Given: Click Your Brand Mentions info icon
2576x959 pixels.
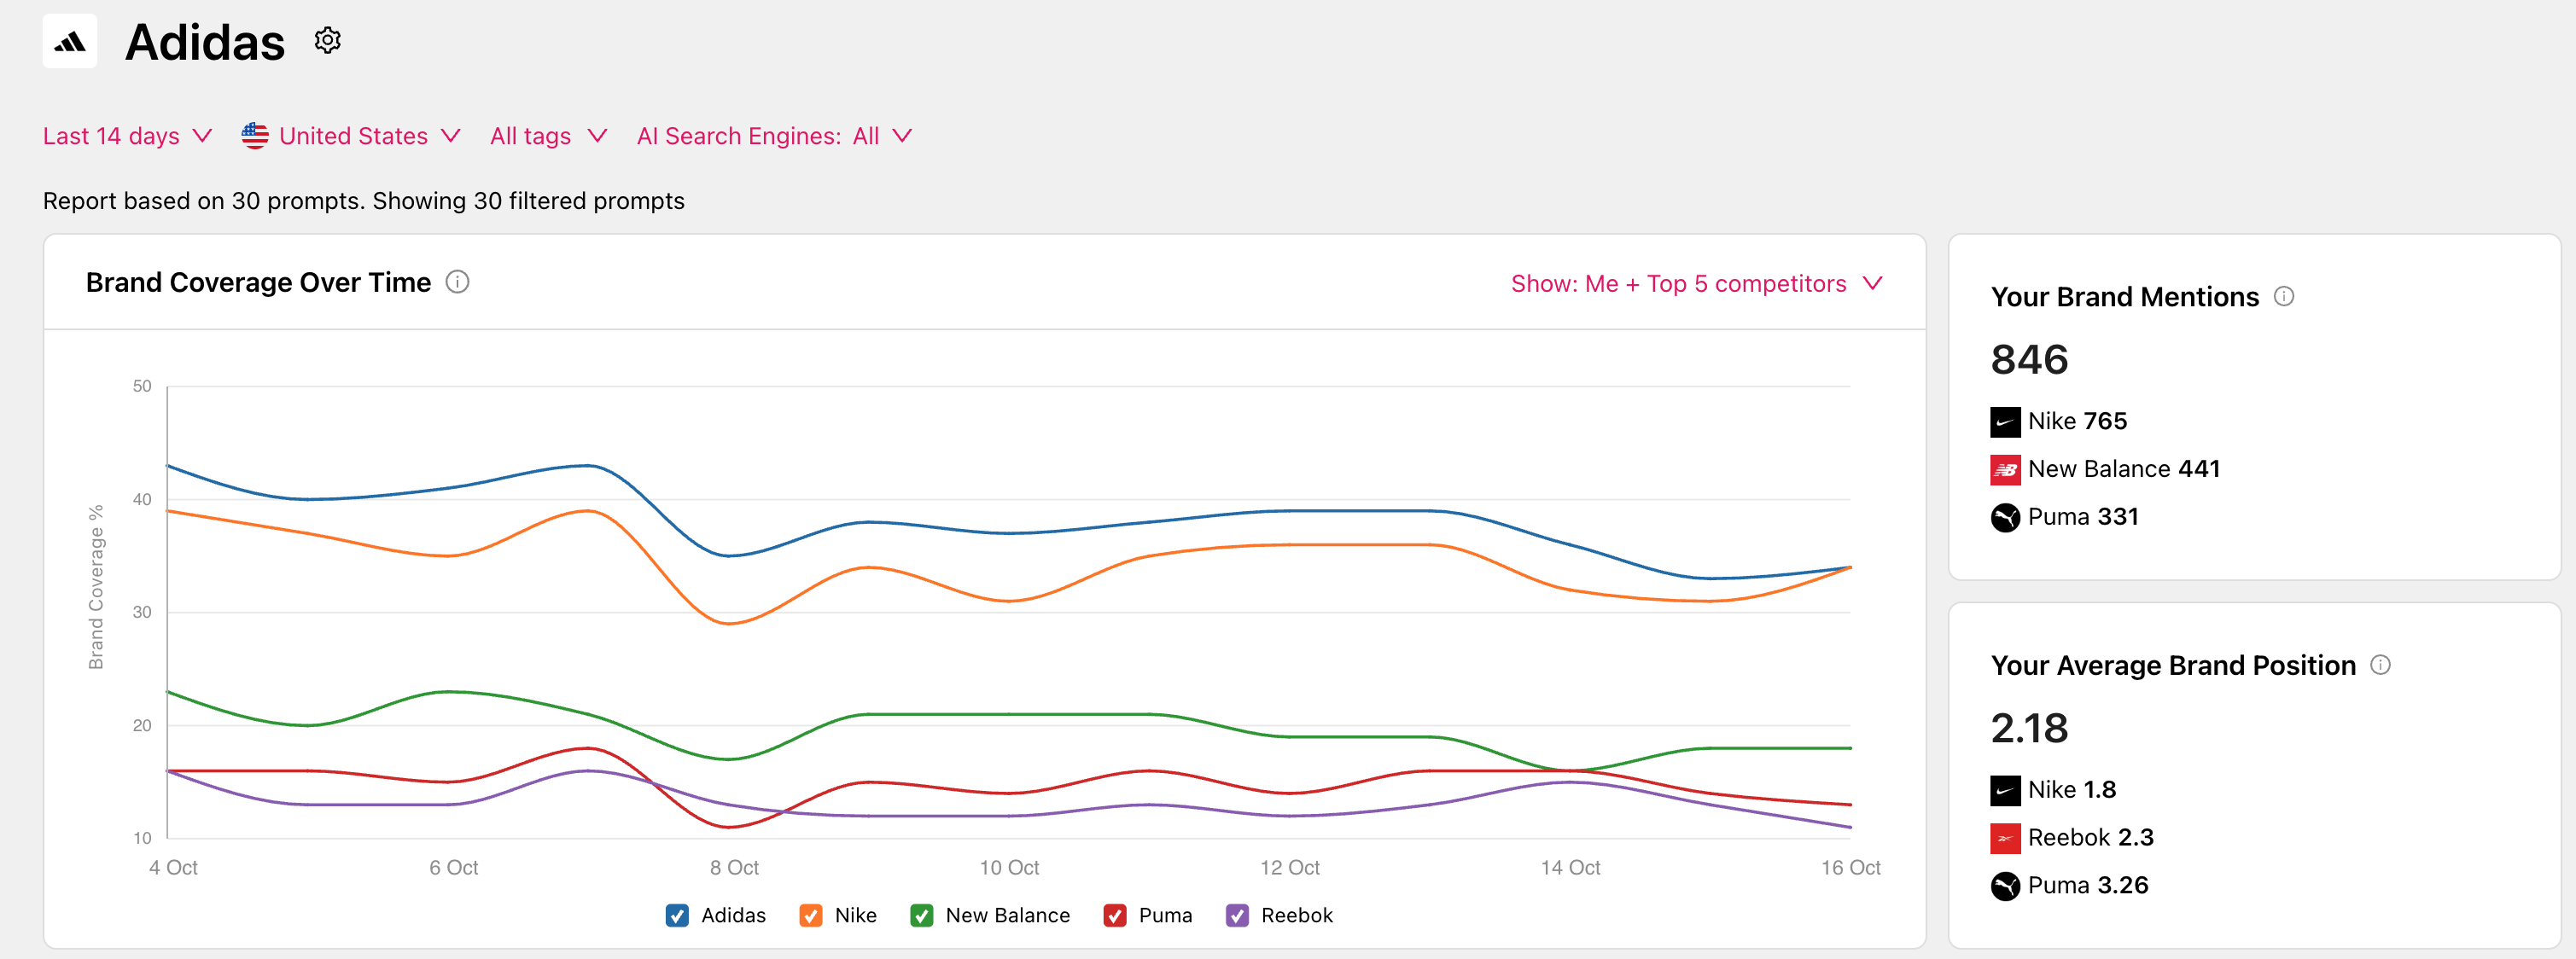Looking at the screenshot, I should [x=2283, y=297].
